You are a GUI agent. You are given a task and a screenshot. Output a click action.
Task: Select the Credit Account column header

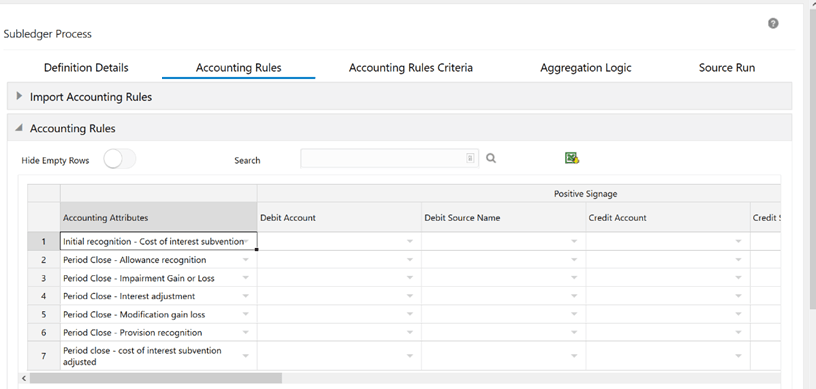tap(668, 218)
